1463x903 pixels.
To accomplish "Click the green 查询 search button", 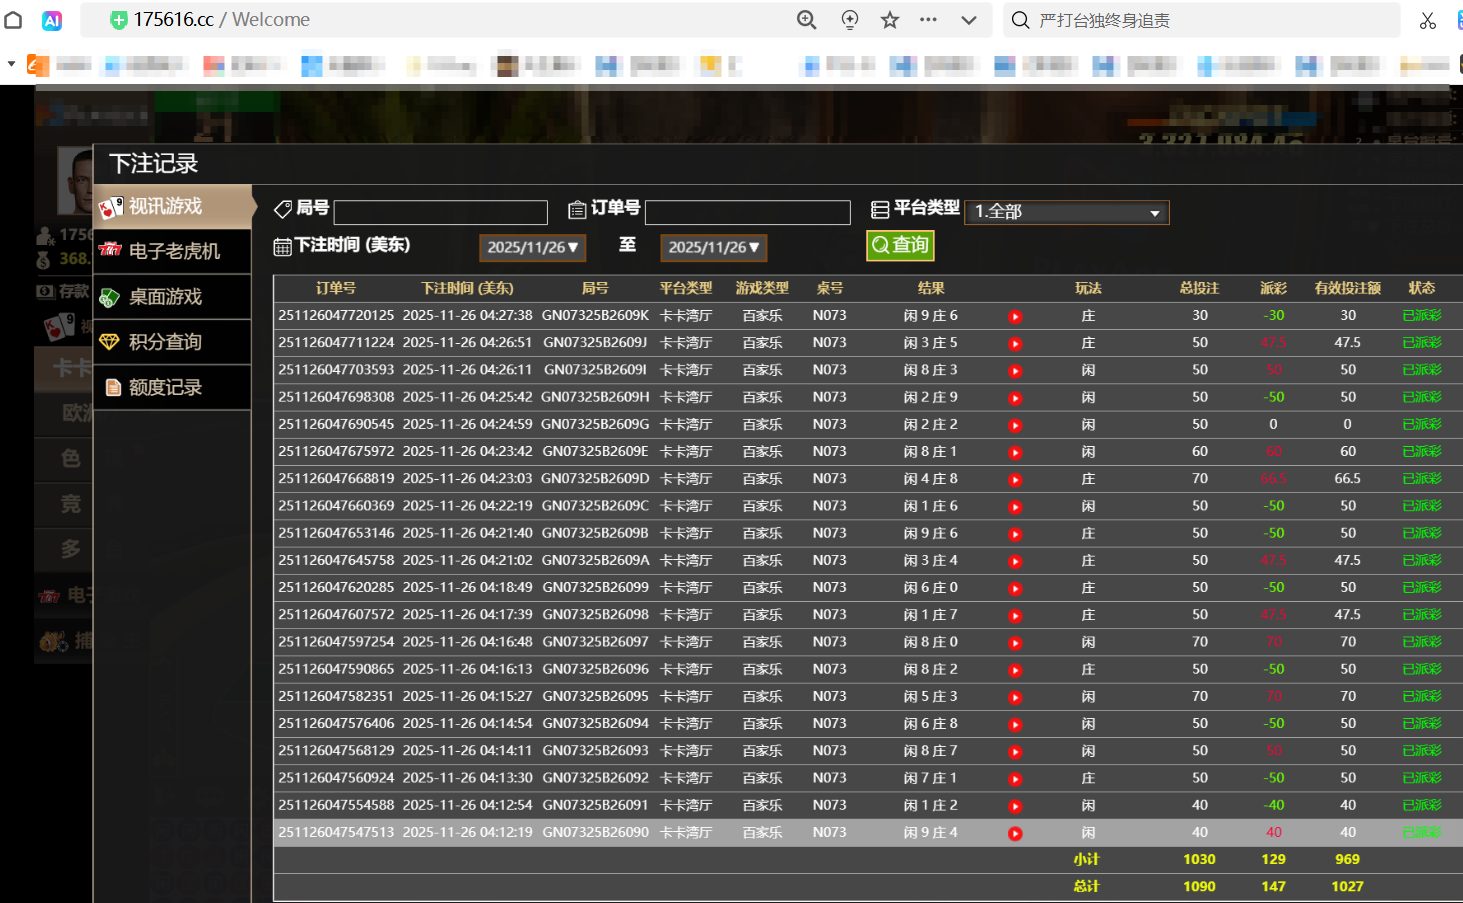I will [900, 245].
